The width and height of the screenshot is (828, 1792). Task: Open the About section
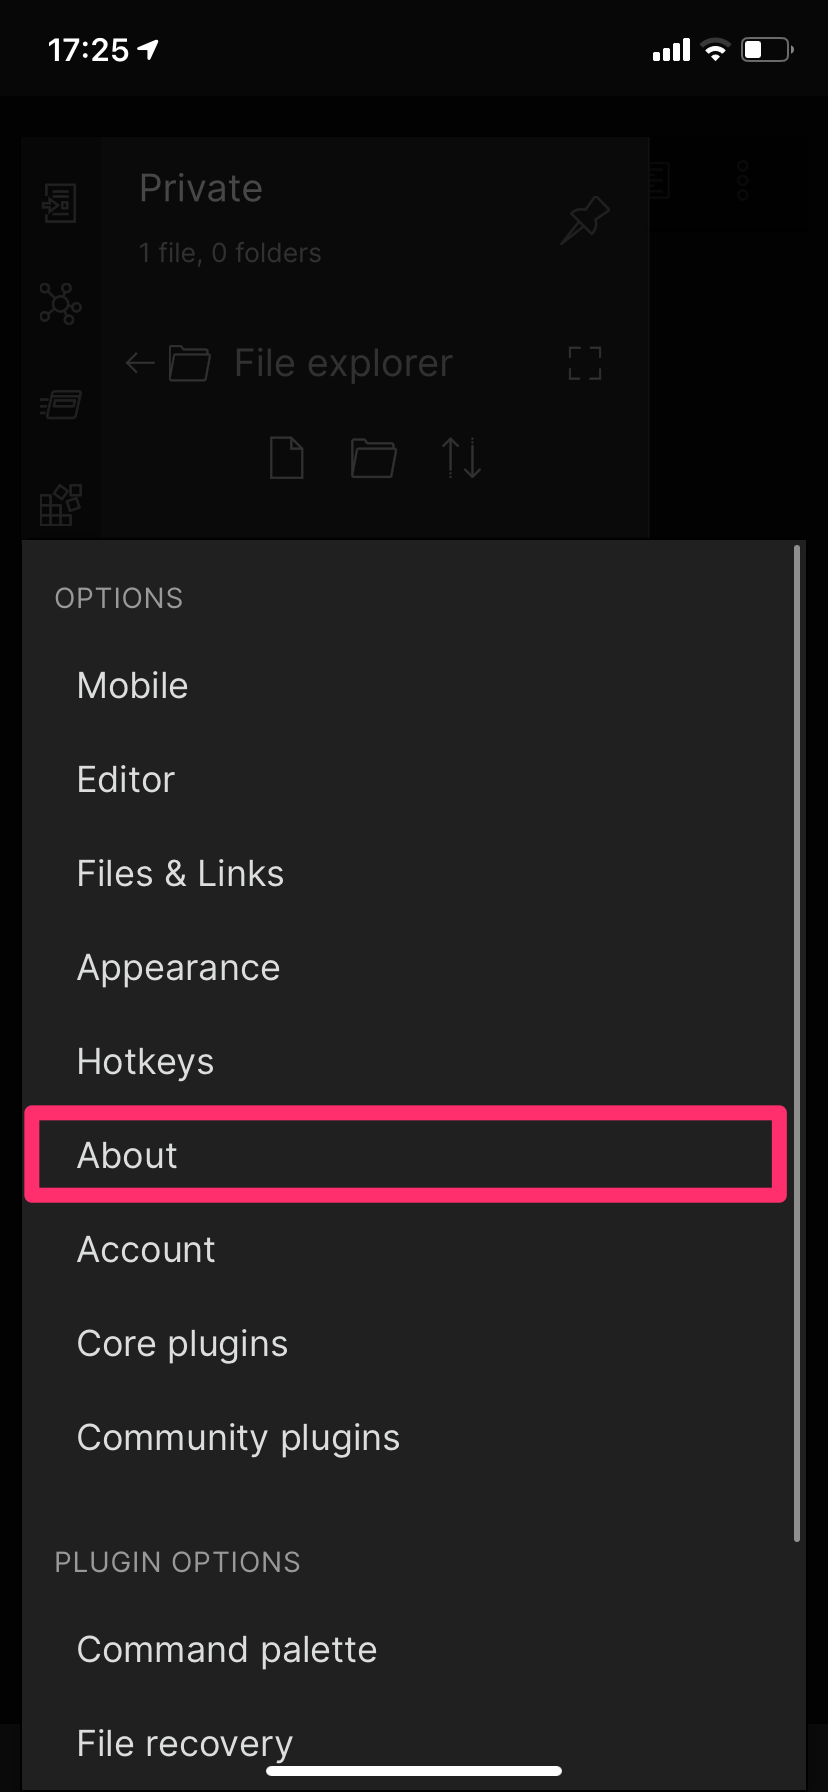click(127, 1156)
